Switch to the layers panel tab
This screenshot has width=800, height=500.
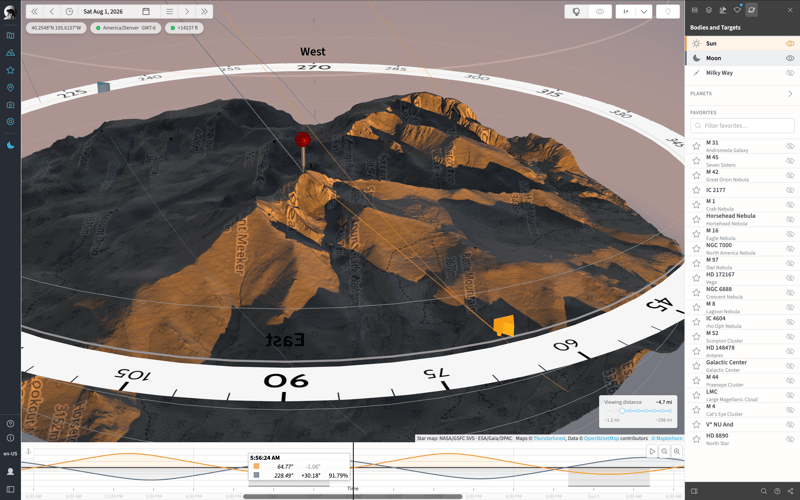709,10
